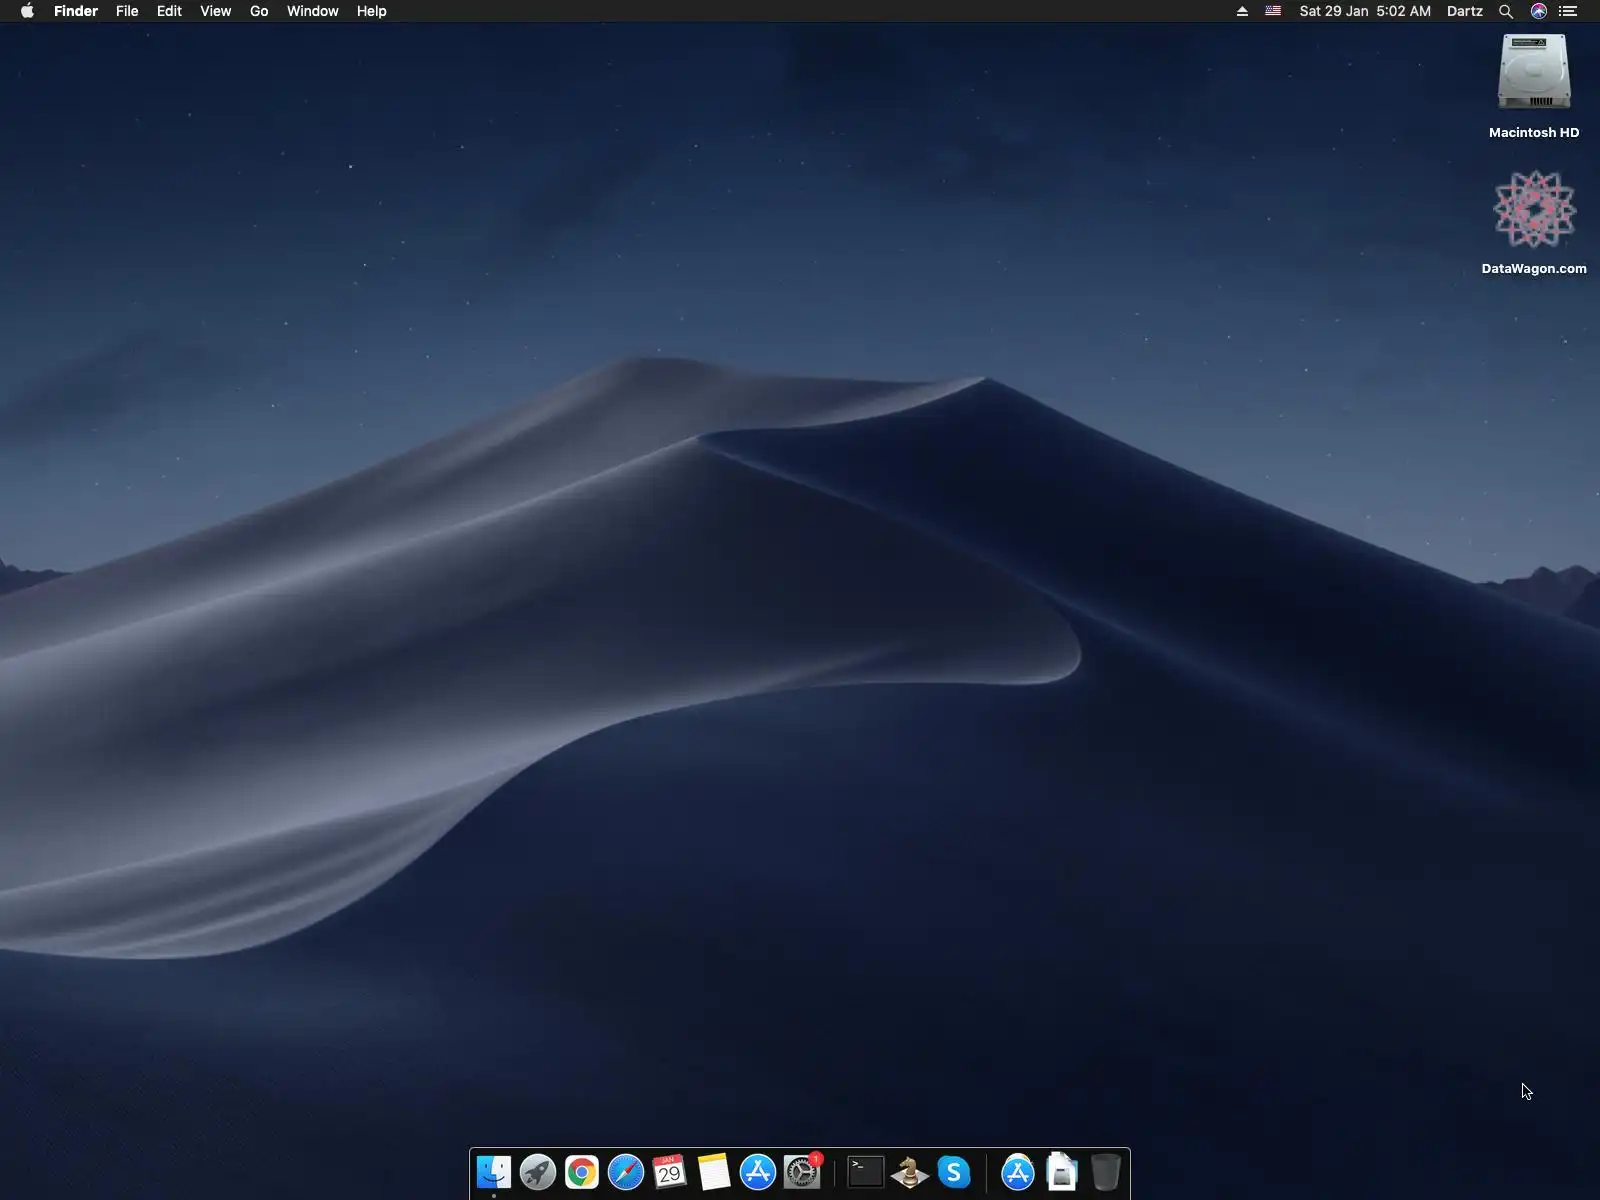Activate Siri from the menu bar
Screen dimensions: 1600x1200
[1539, 11]
